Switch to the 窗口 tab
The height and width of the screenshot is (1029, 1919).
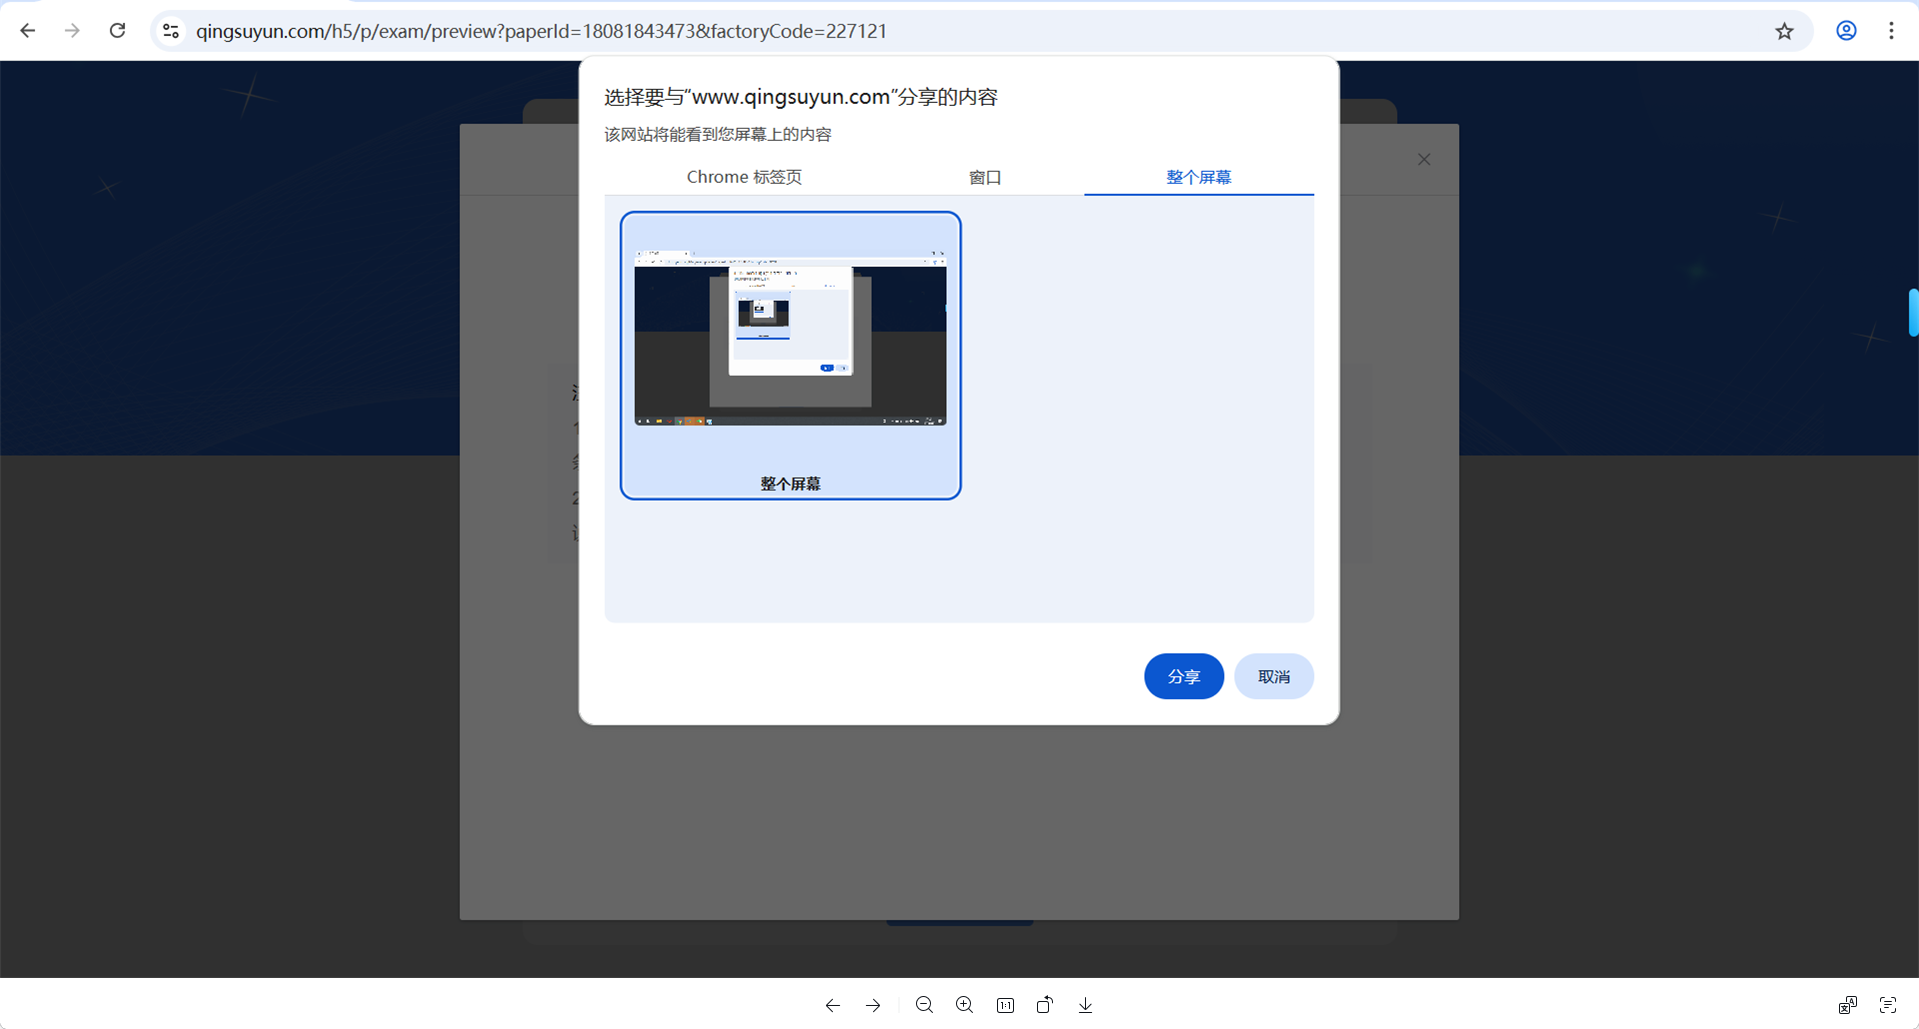coord(985,177)
